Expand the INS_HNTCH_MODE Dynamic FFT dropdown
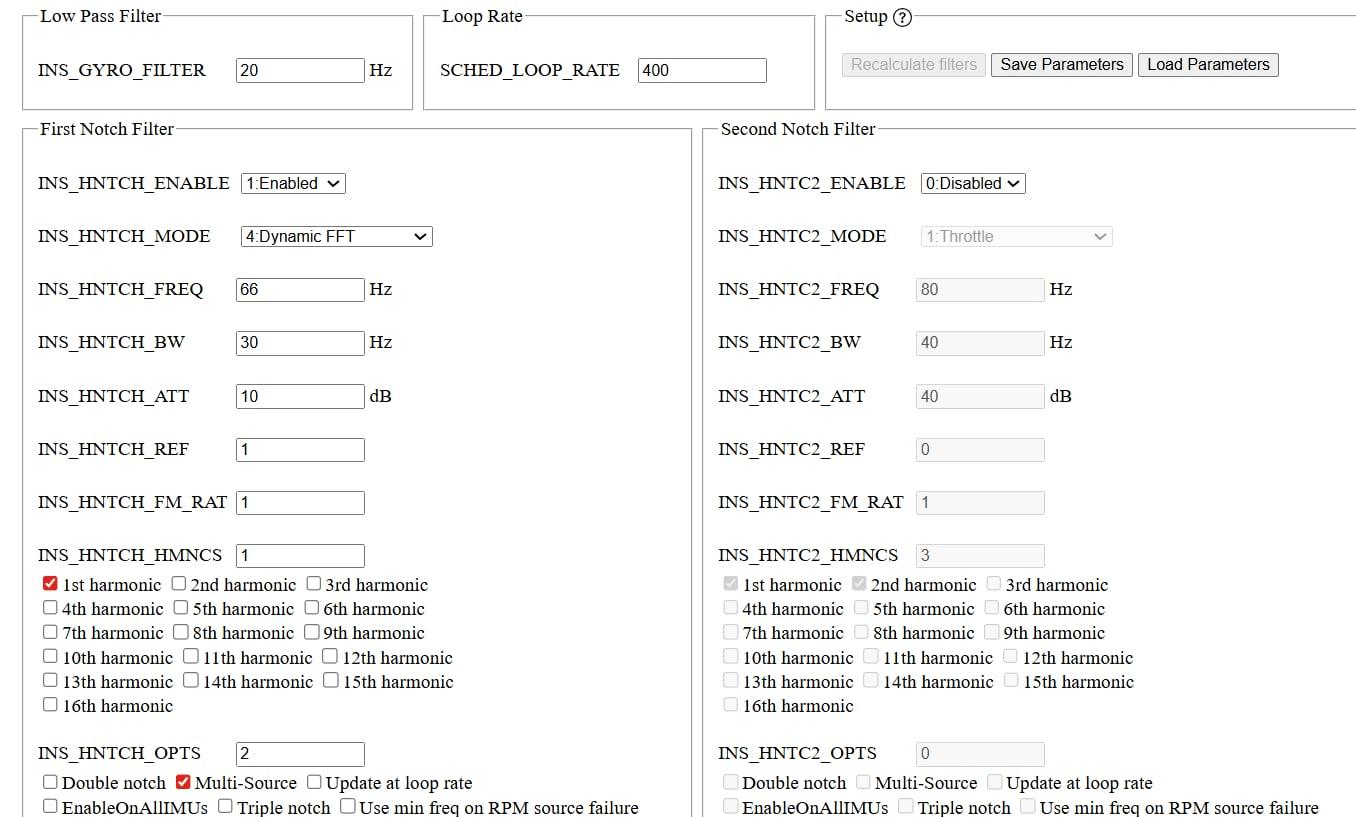This screenshot has width=1356, height=817. (336, 236)
